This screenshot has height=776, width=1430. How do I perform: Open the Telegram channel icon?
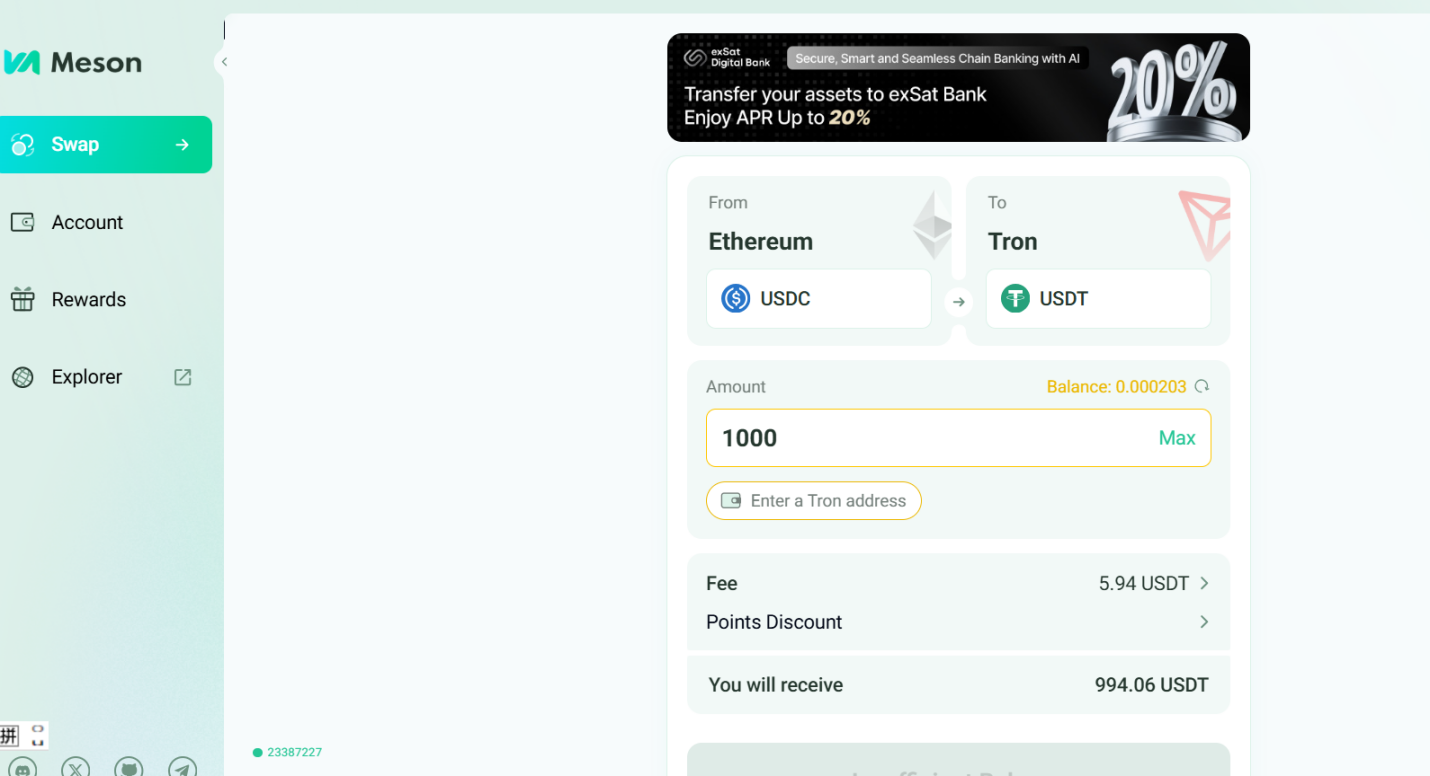182,768
